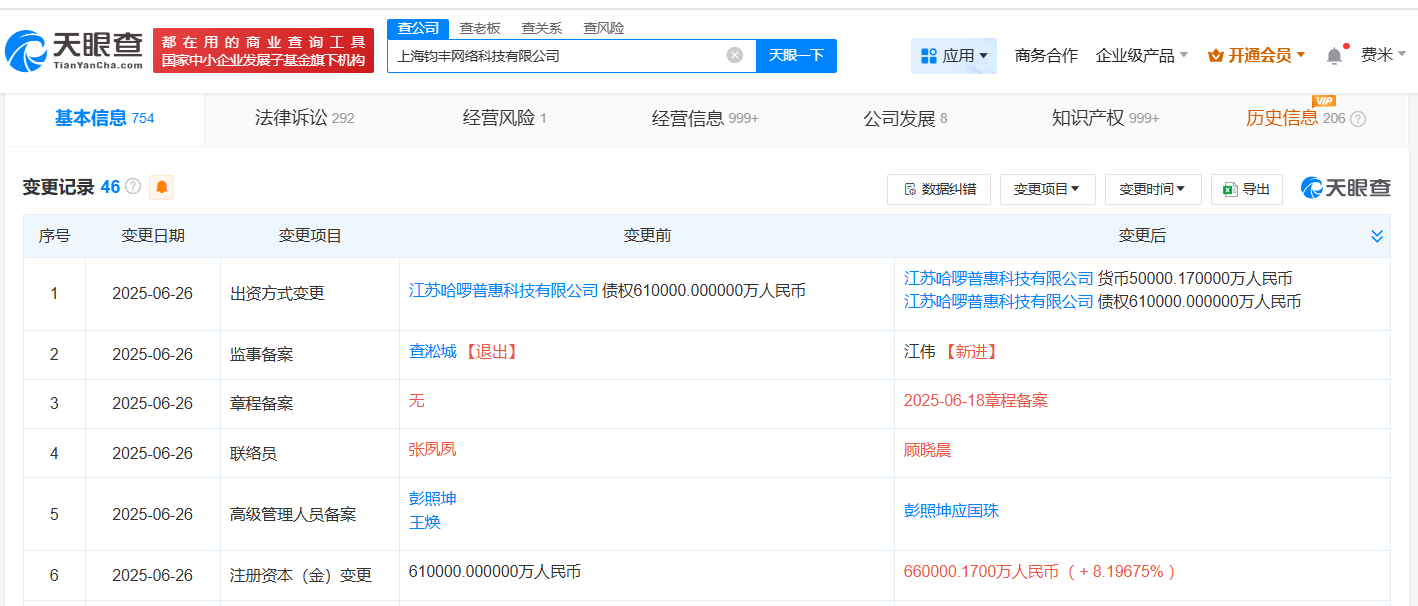The height and width of the screenshot is (606, 1418).
Task: Open the 查淞城 person link
Action: pos(432,351)
